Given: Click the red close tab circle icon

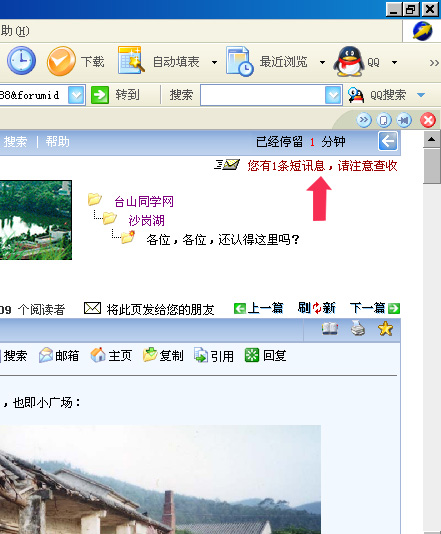Looking at the screenshot, I should point(428,120).
